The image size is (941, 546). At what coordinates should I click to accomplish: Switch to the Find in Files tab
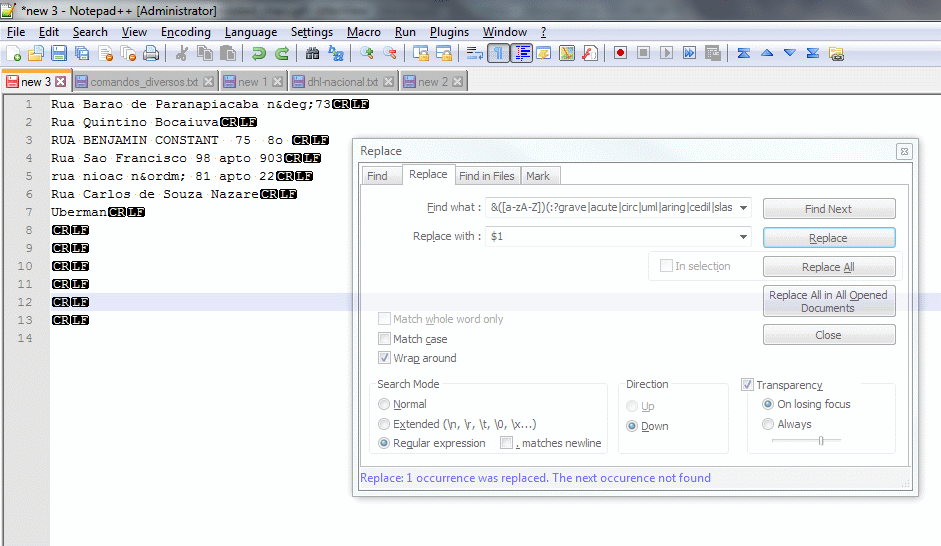(x=486, y=176)
